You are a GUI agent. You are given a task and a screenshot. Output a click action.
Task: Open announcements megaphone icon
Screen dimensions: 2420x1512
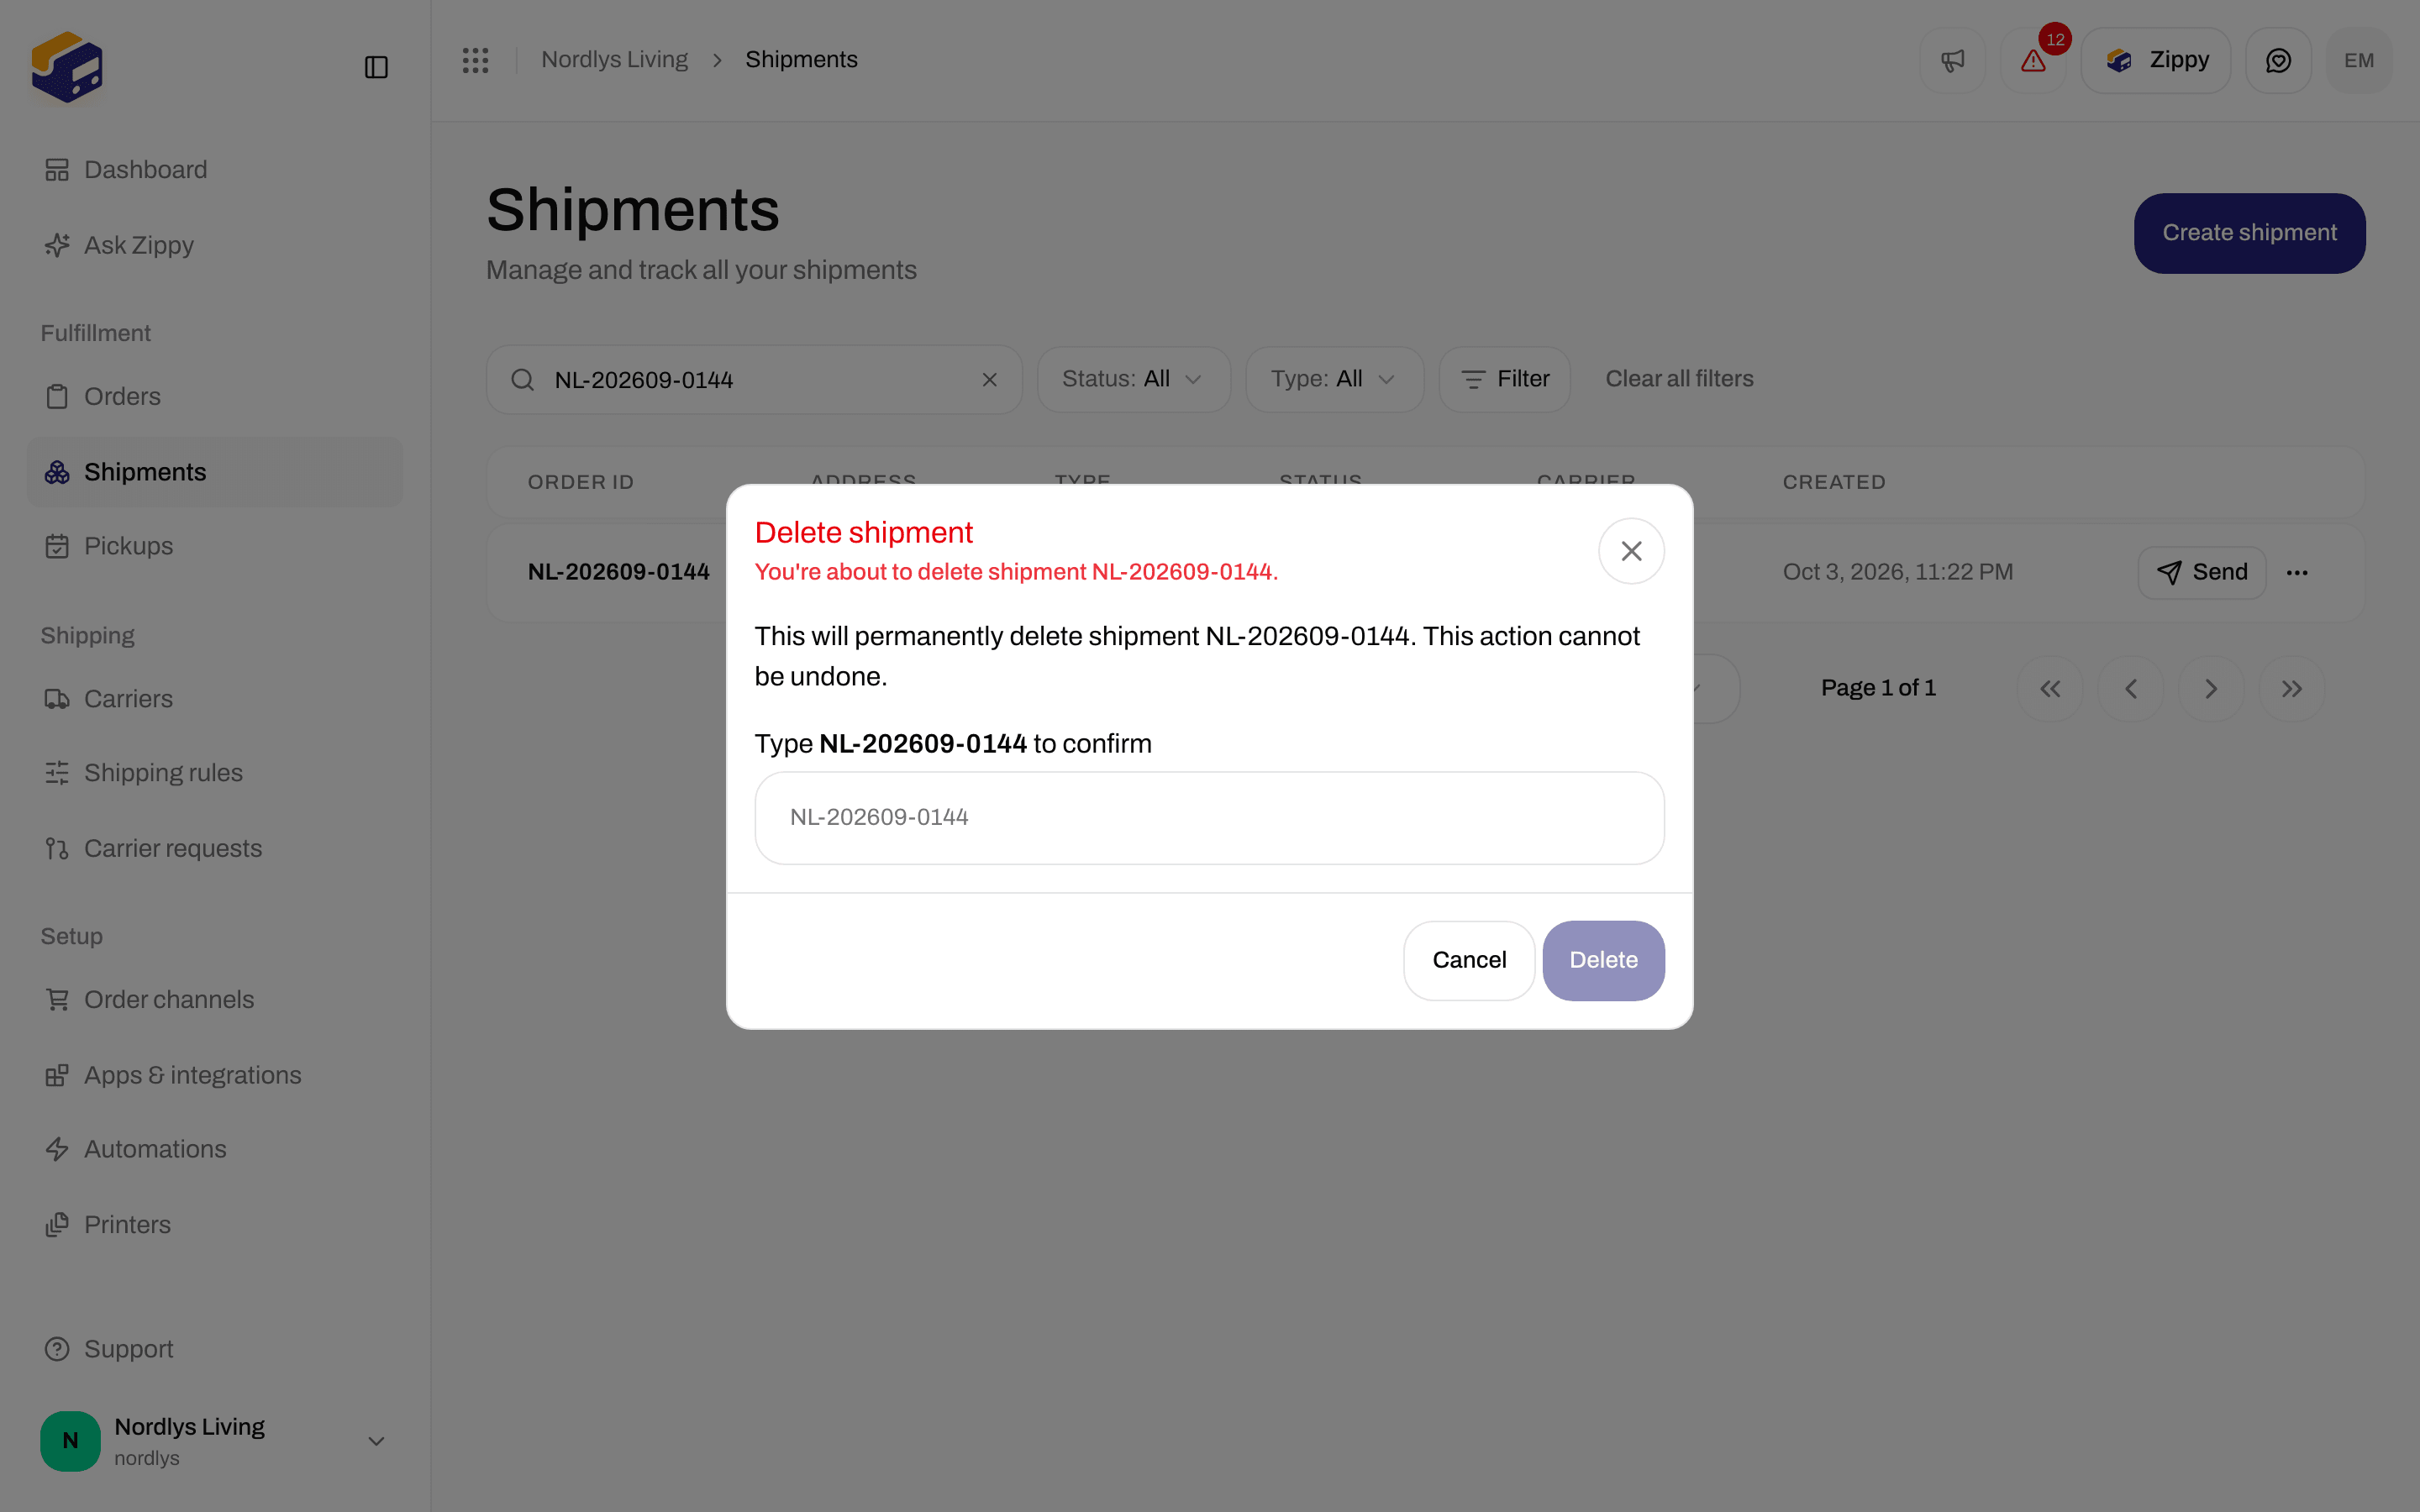point(1952,60)
